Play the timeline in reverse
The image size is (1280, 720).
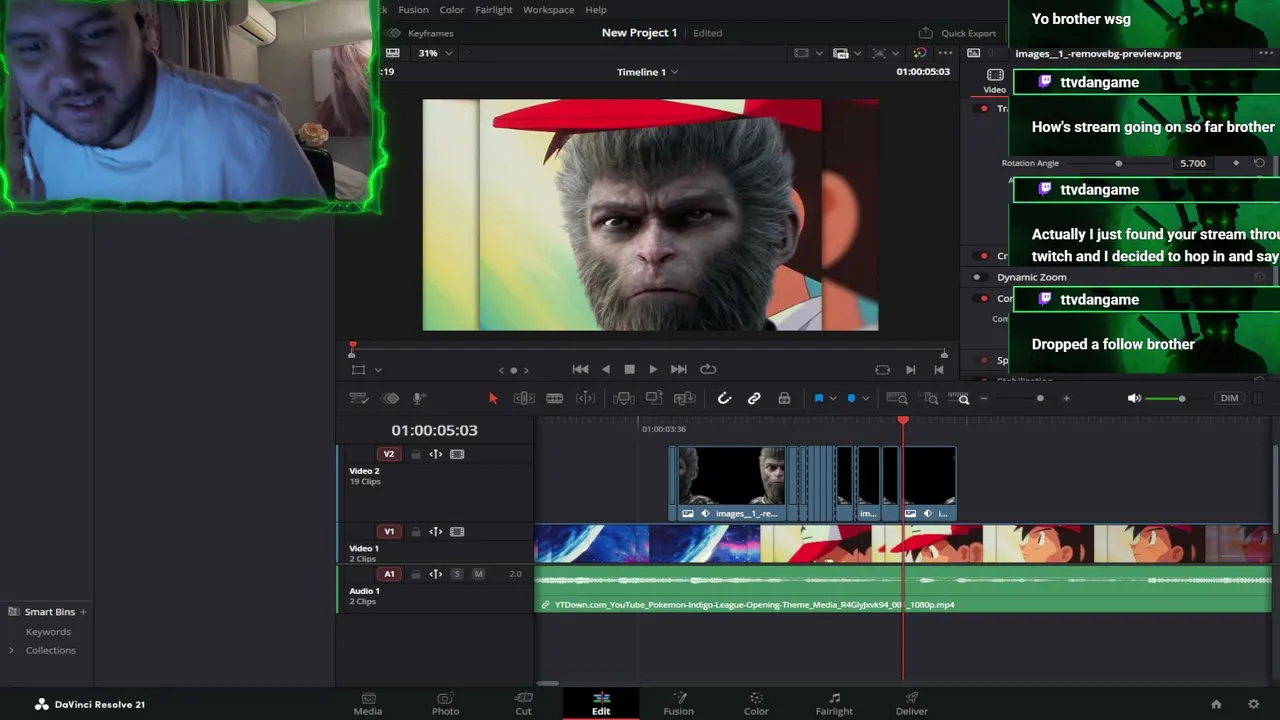coord(606,369)
